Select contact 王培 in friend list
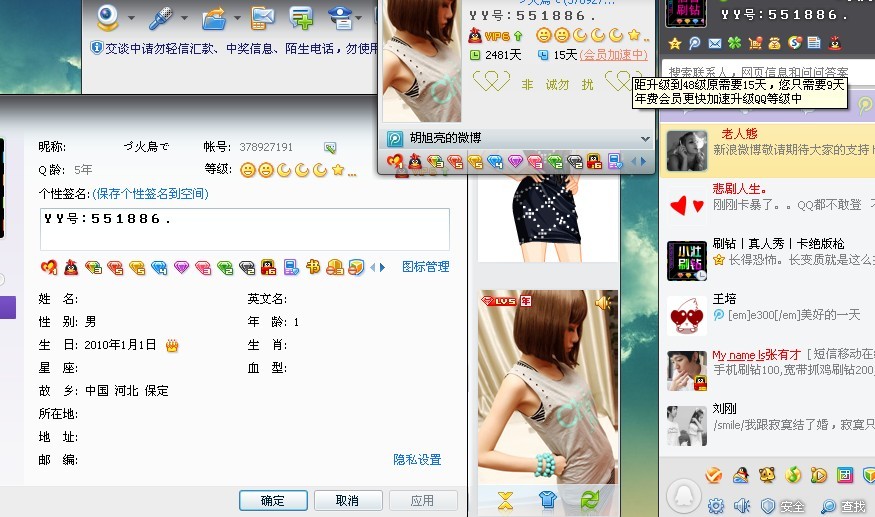 coord(767,315)
